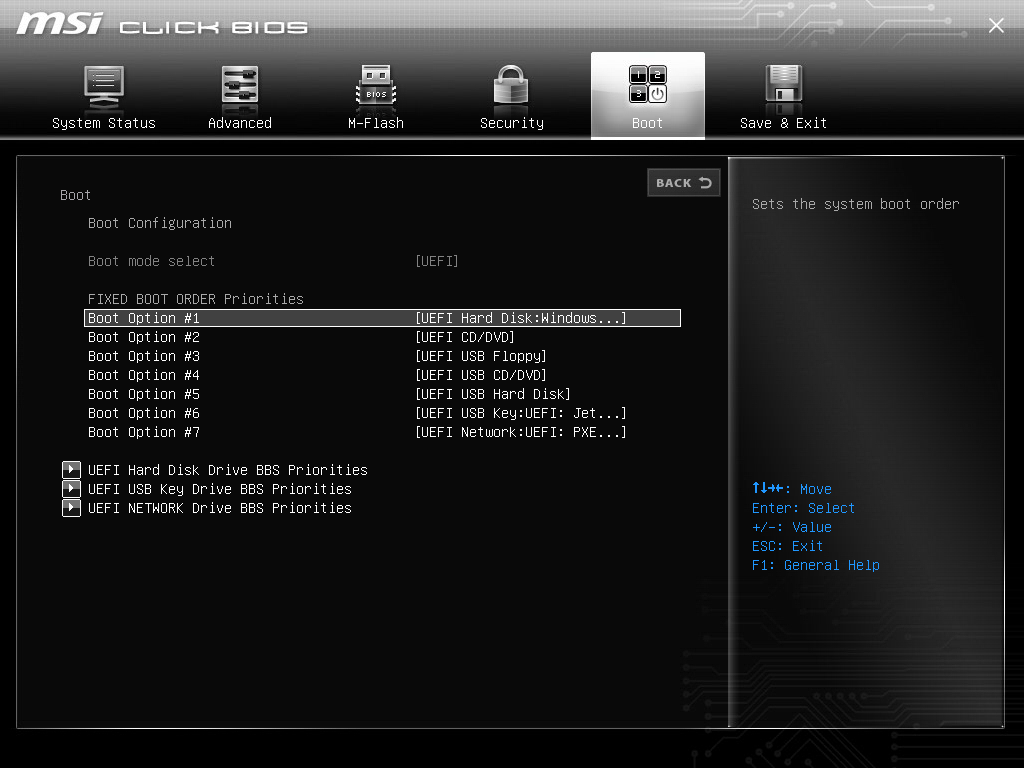Open UEFI USB Key Drive BBS Priorities
This screenshot has height=768, width=1024.
coord(219,489)
